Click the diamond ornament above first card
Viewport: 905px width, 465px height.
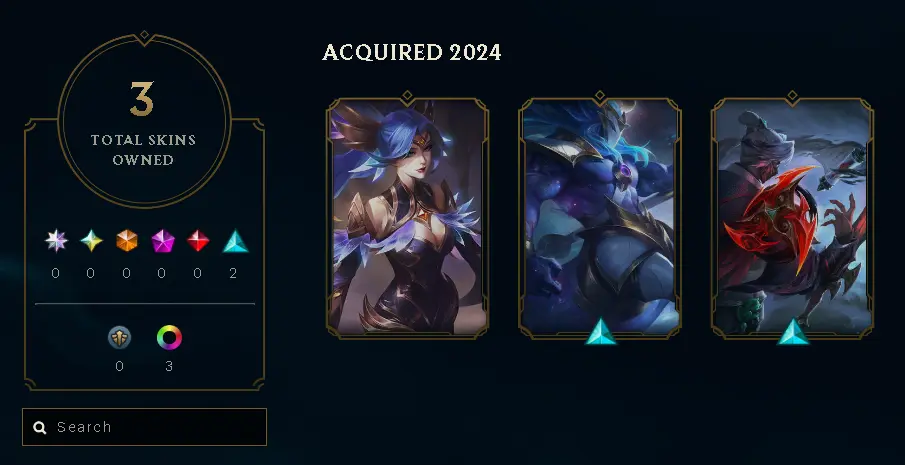point(407,95)
